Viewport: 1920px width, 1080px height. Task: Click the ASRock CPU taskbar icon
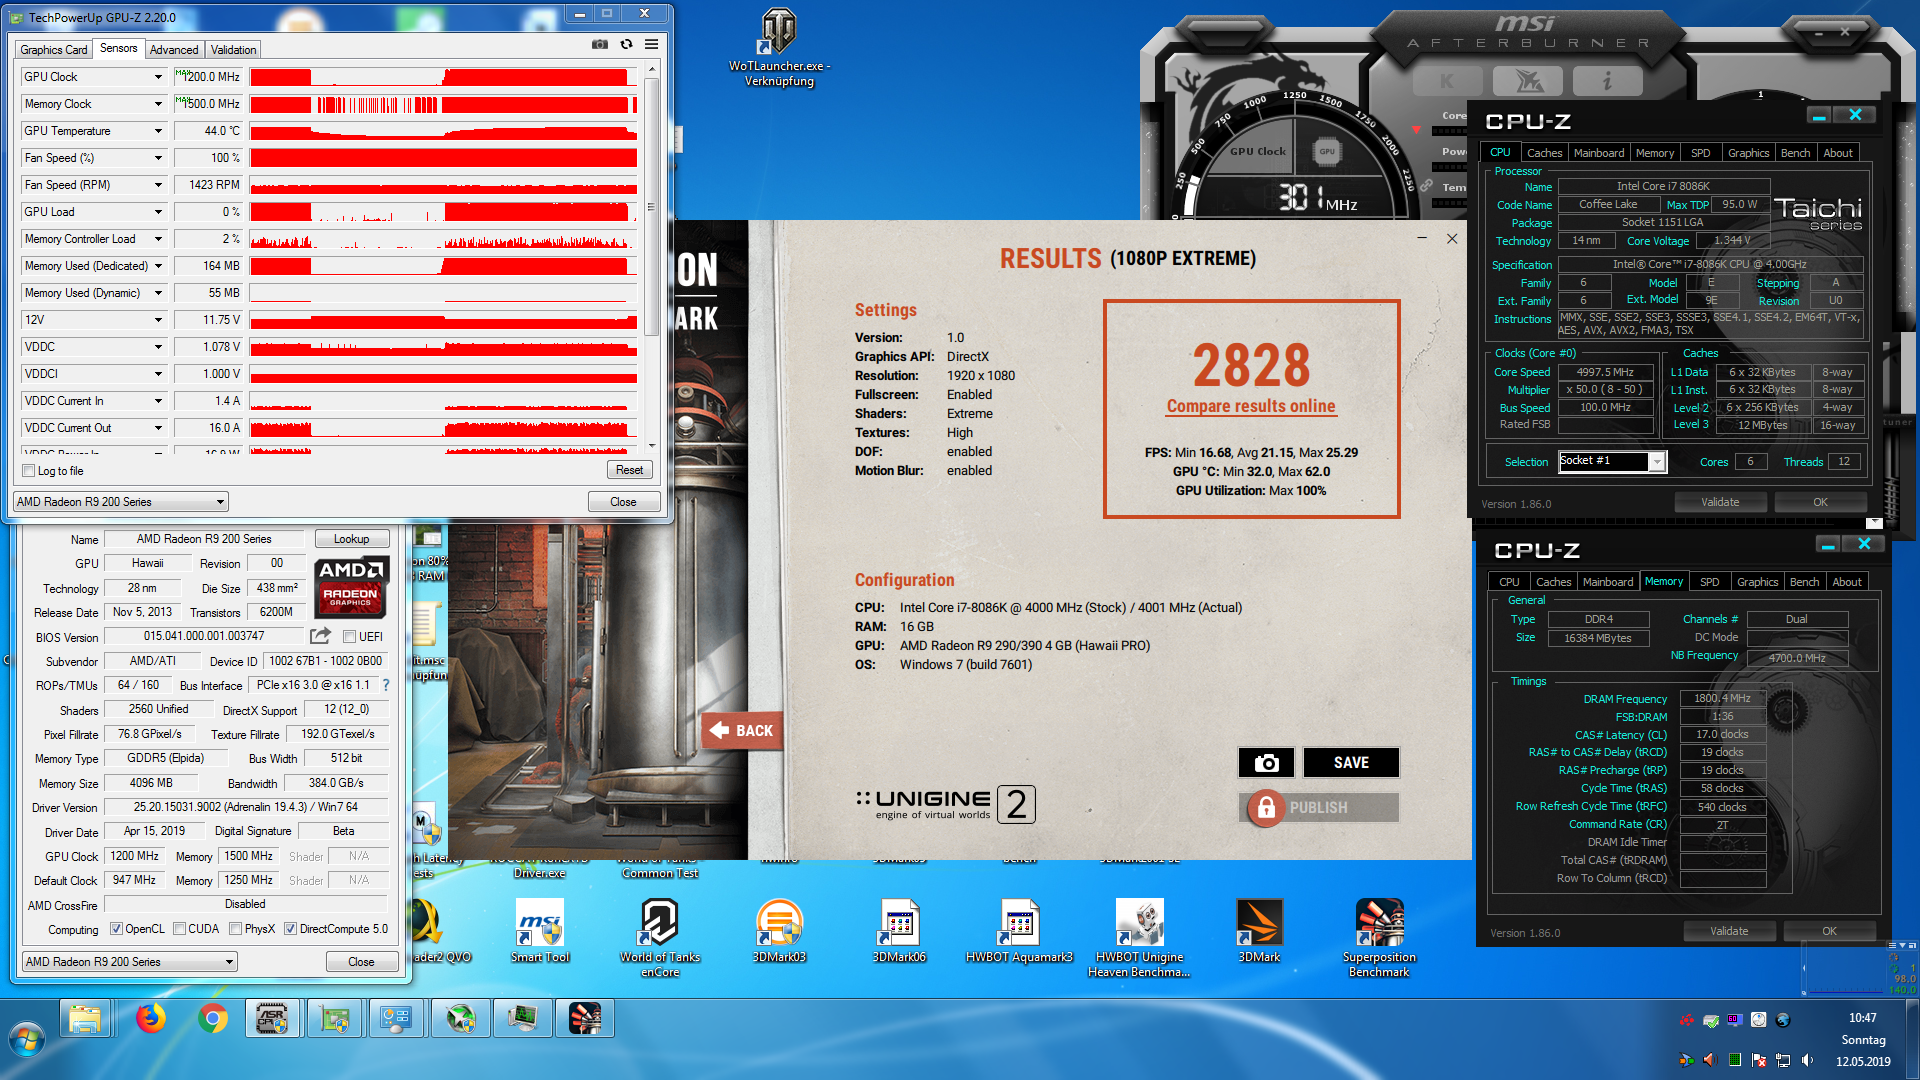pyautogui.click(x=272, y=1019)
